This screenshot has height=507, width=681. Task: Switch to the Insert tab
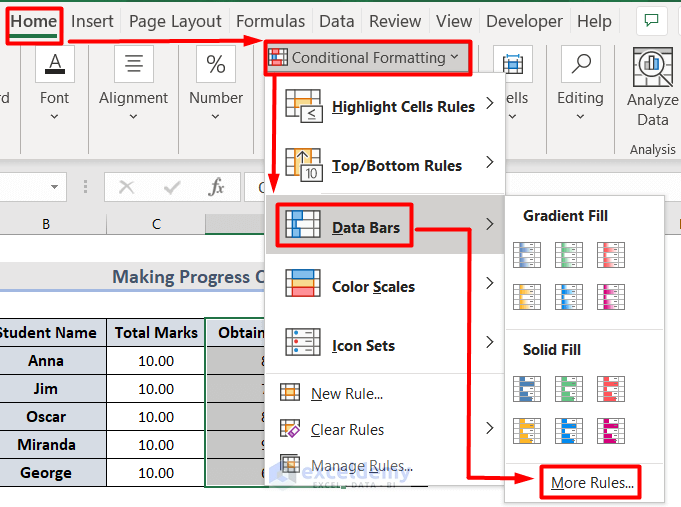pyautogui.click(x=92, y=21)
